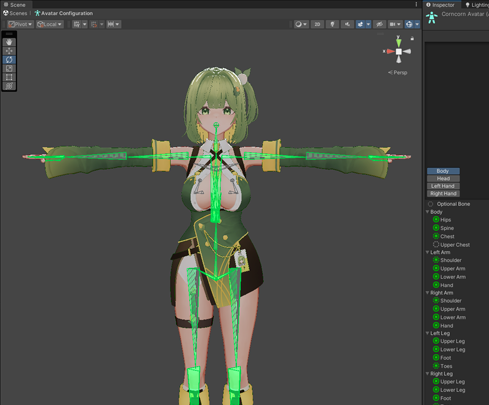Click the Left Hand mapping button

(443, 186)
